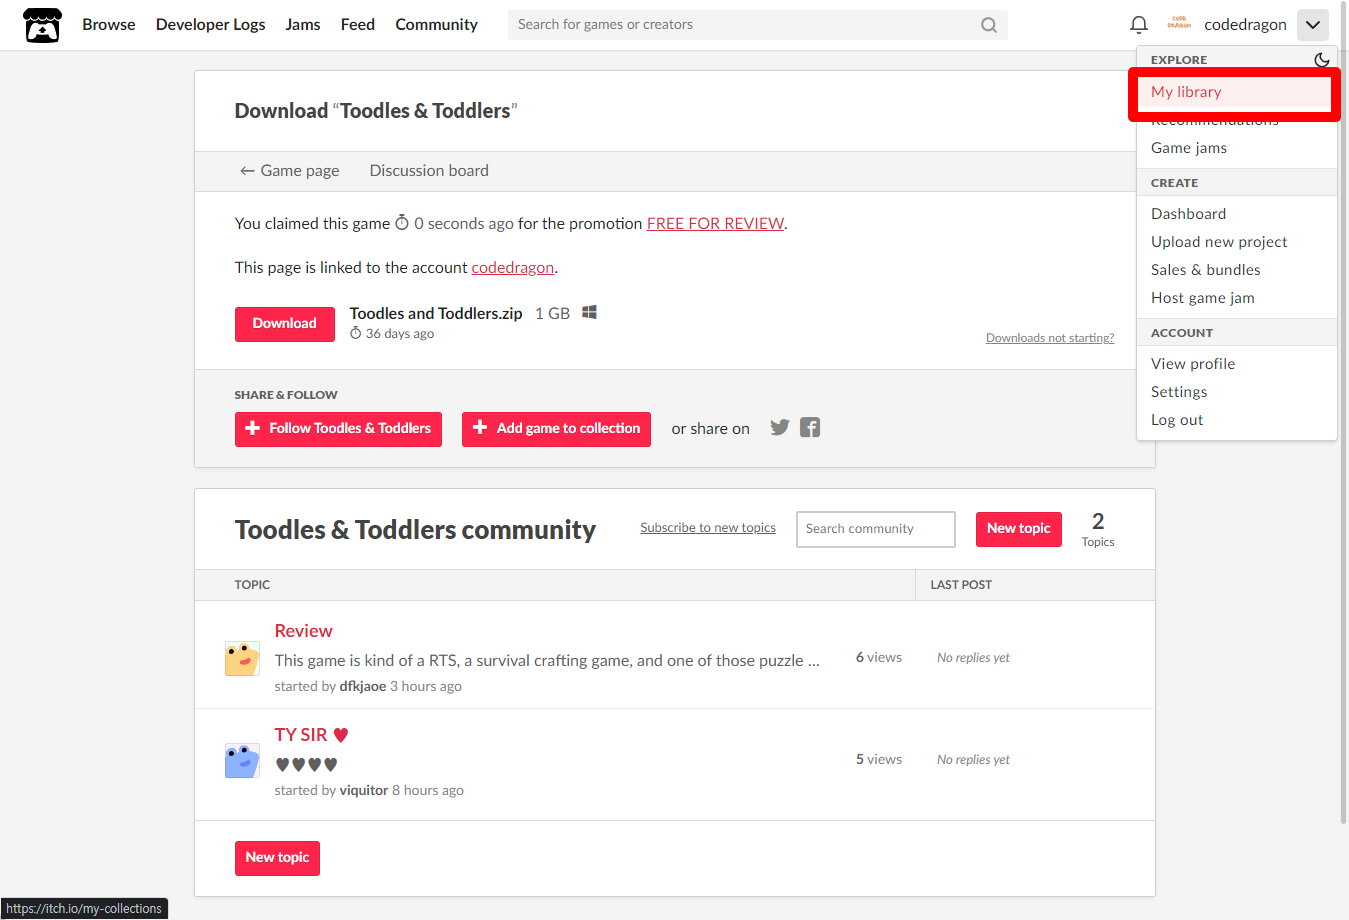Select Host game jam
The height and width of the screenshot is (920, 1349).
tap(1202, 298)
